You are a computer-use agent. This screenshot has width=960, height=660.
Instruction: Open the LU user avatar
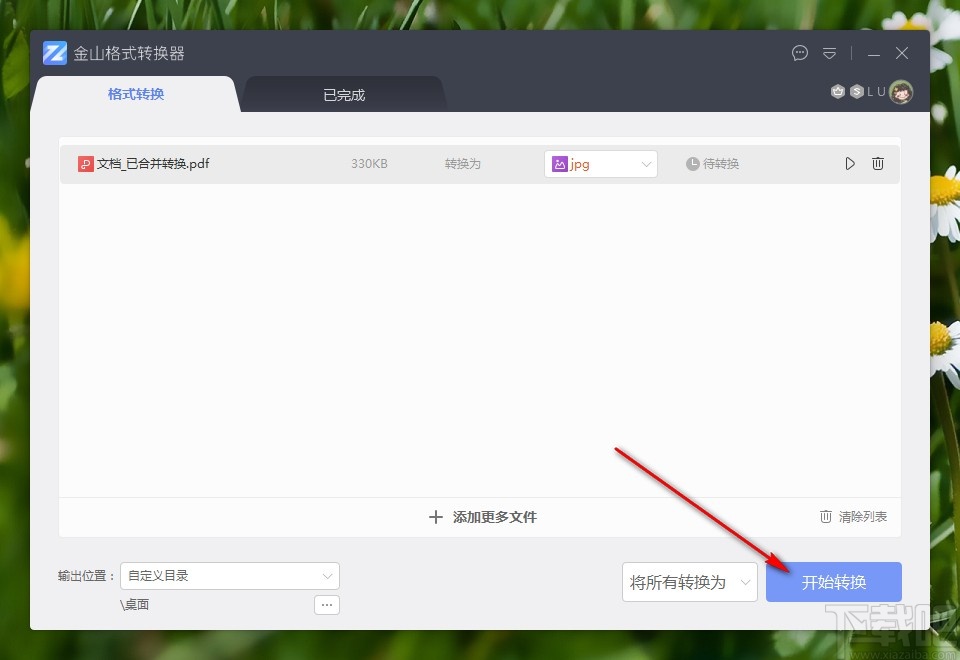[x=901, y=91]
